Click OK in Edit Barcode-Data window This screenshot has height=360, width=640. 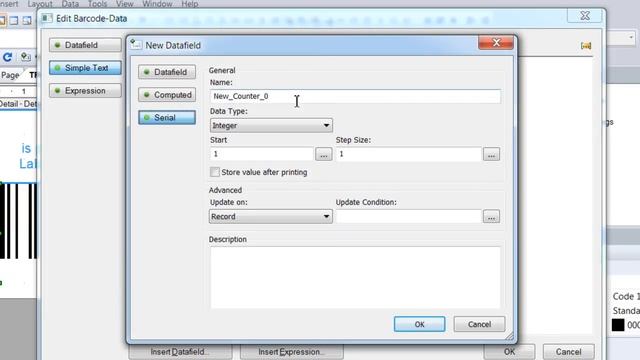point(509,352)
